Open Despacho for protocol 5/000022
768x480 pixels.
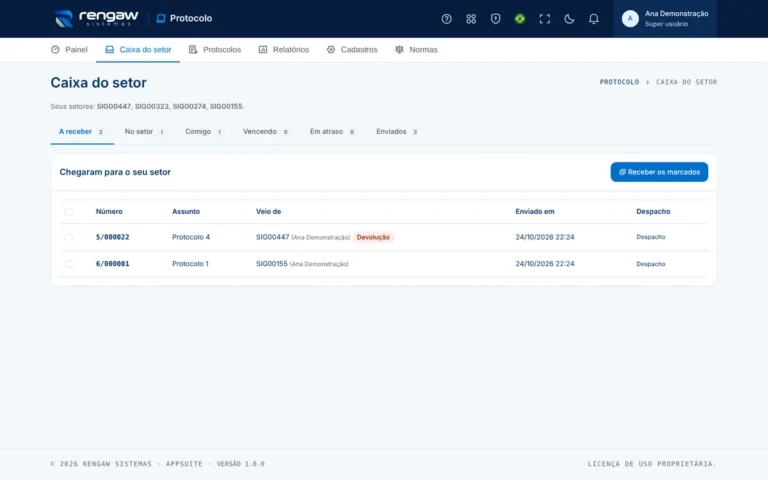(650, 237)
